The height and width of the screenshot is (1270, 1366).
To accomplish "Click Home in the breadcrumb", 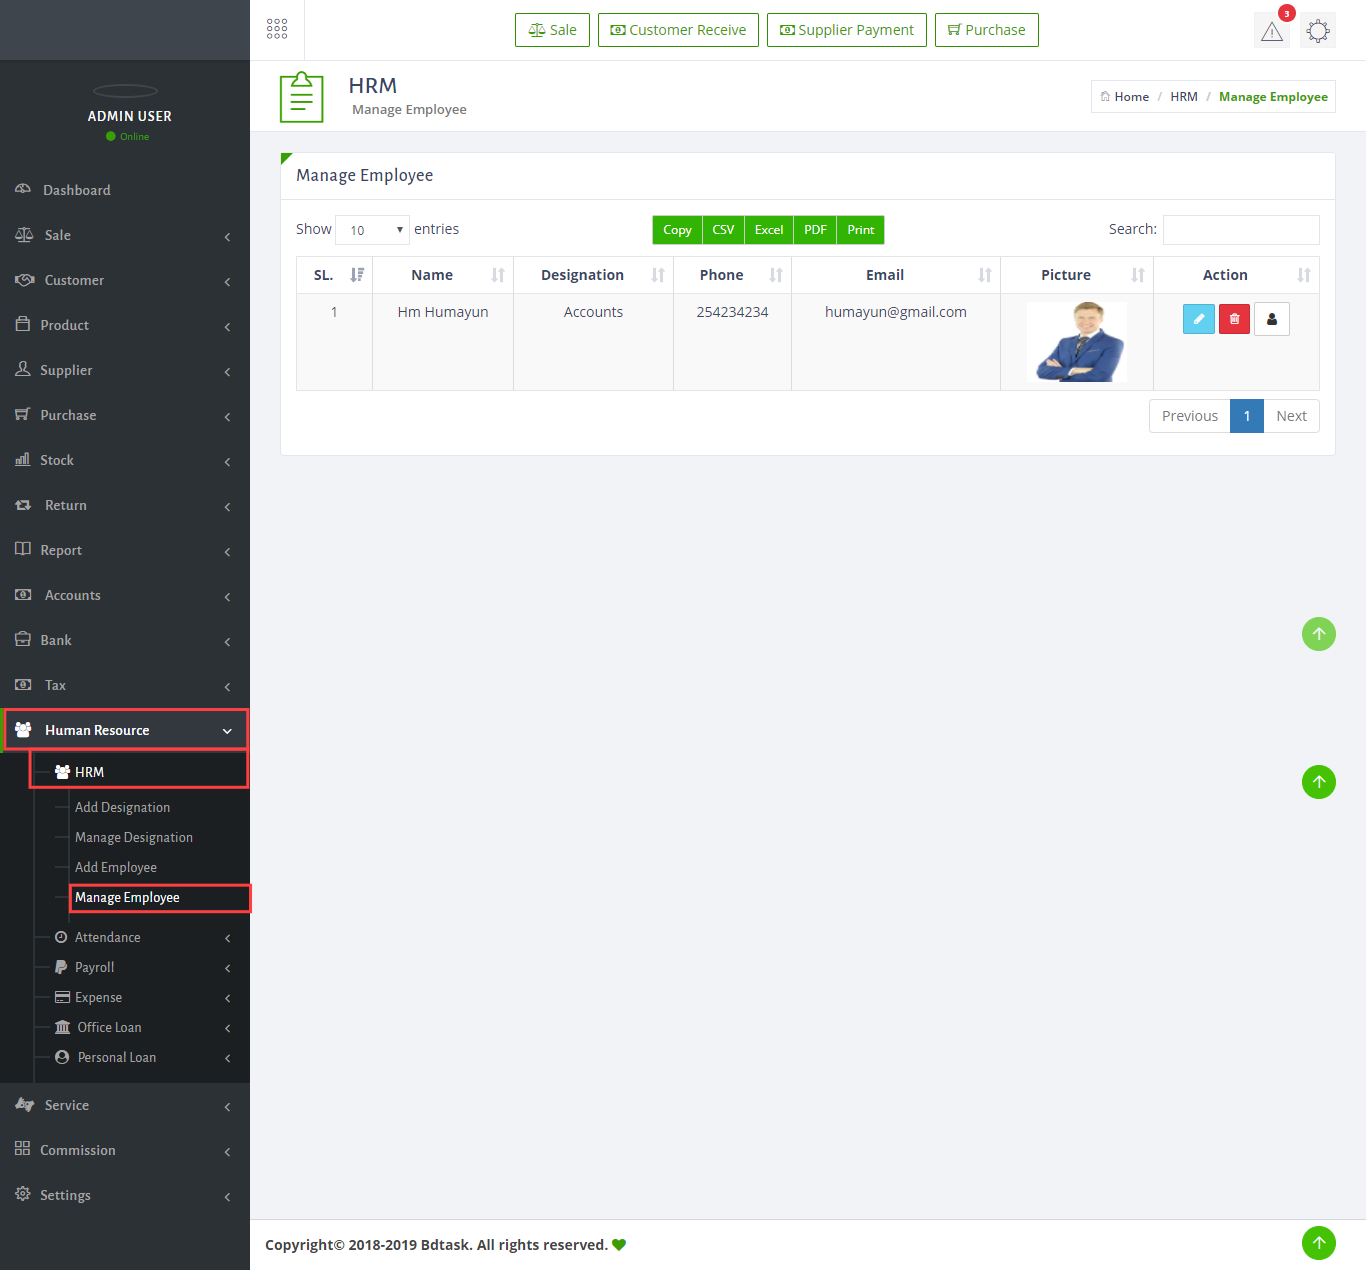I will (1131, 97).
